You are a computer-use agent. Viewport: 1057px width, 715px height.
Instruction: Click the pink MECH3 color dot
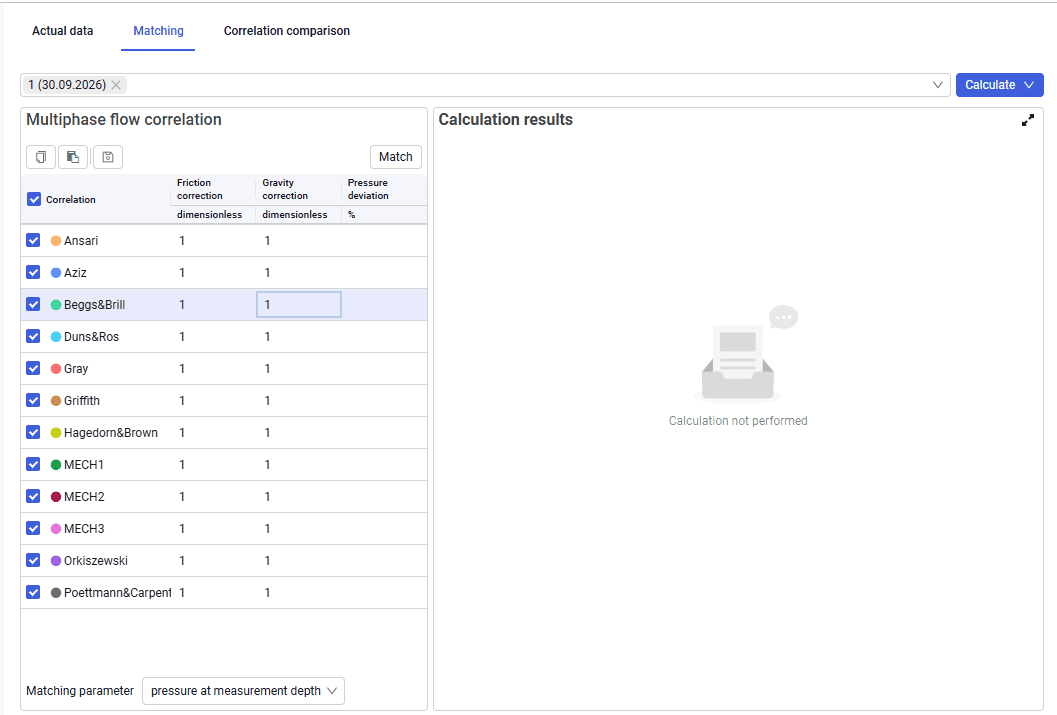coord(56,529)
